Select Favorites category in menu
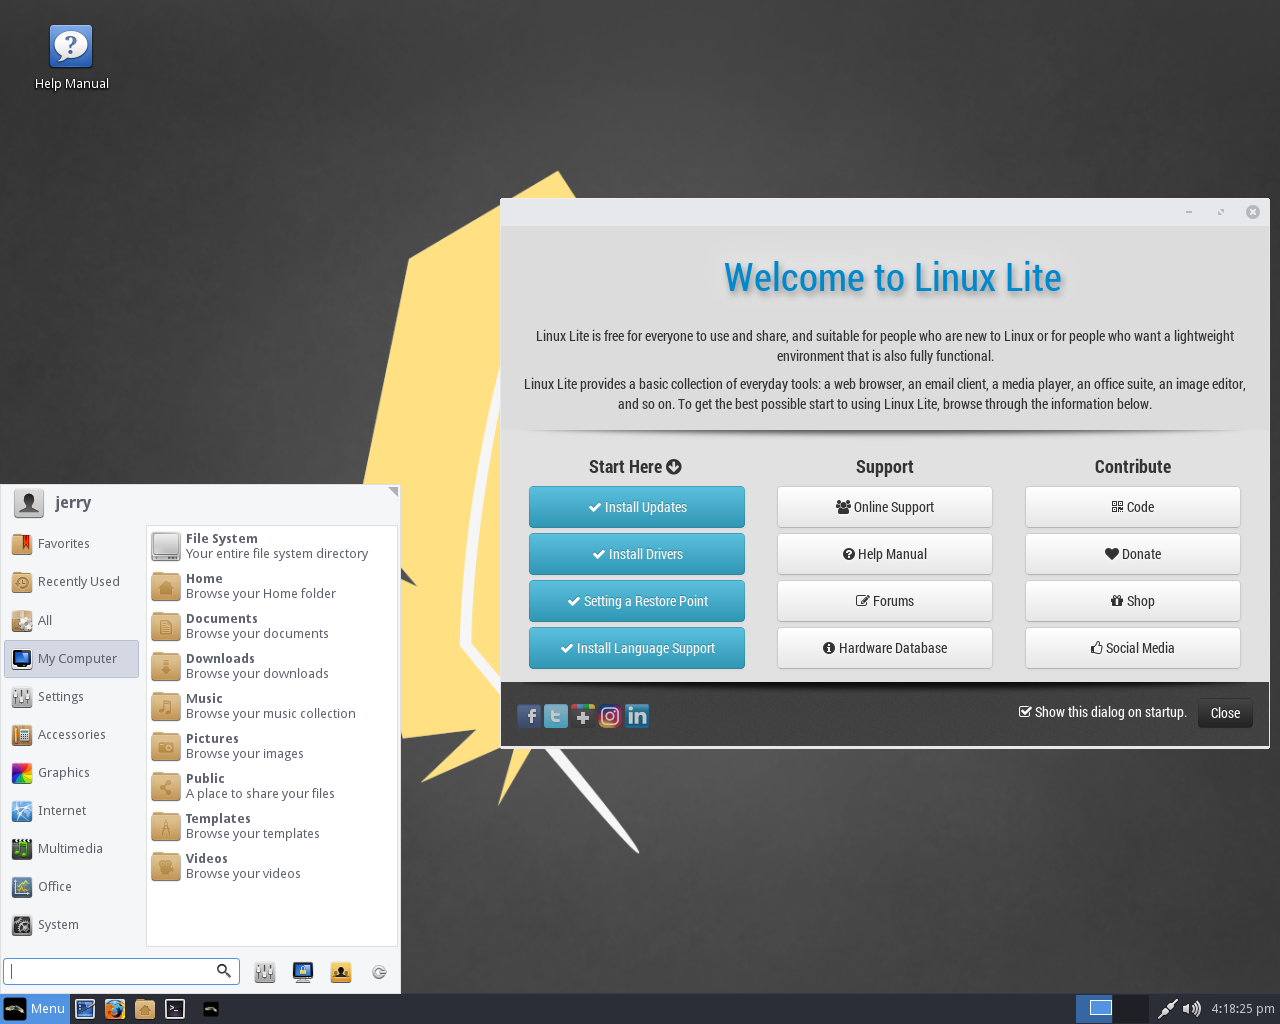The height and width of the screenshot is (1024, 1280). tap(72, 544)
